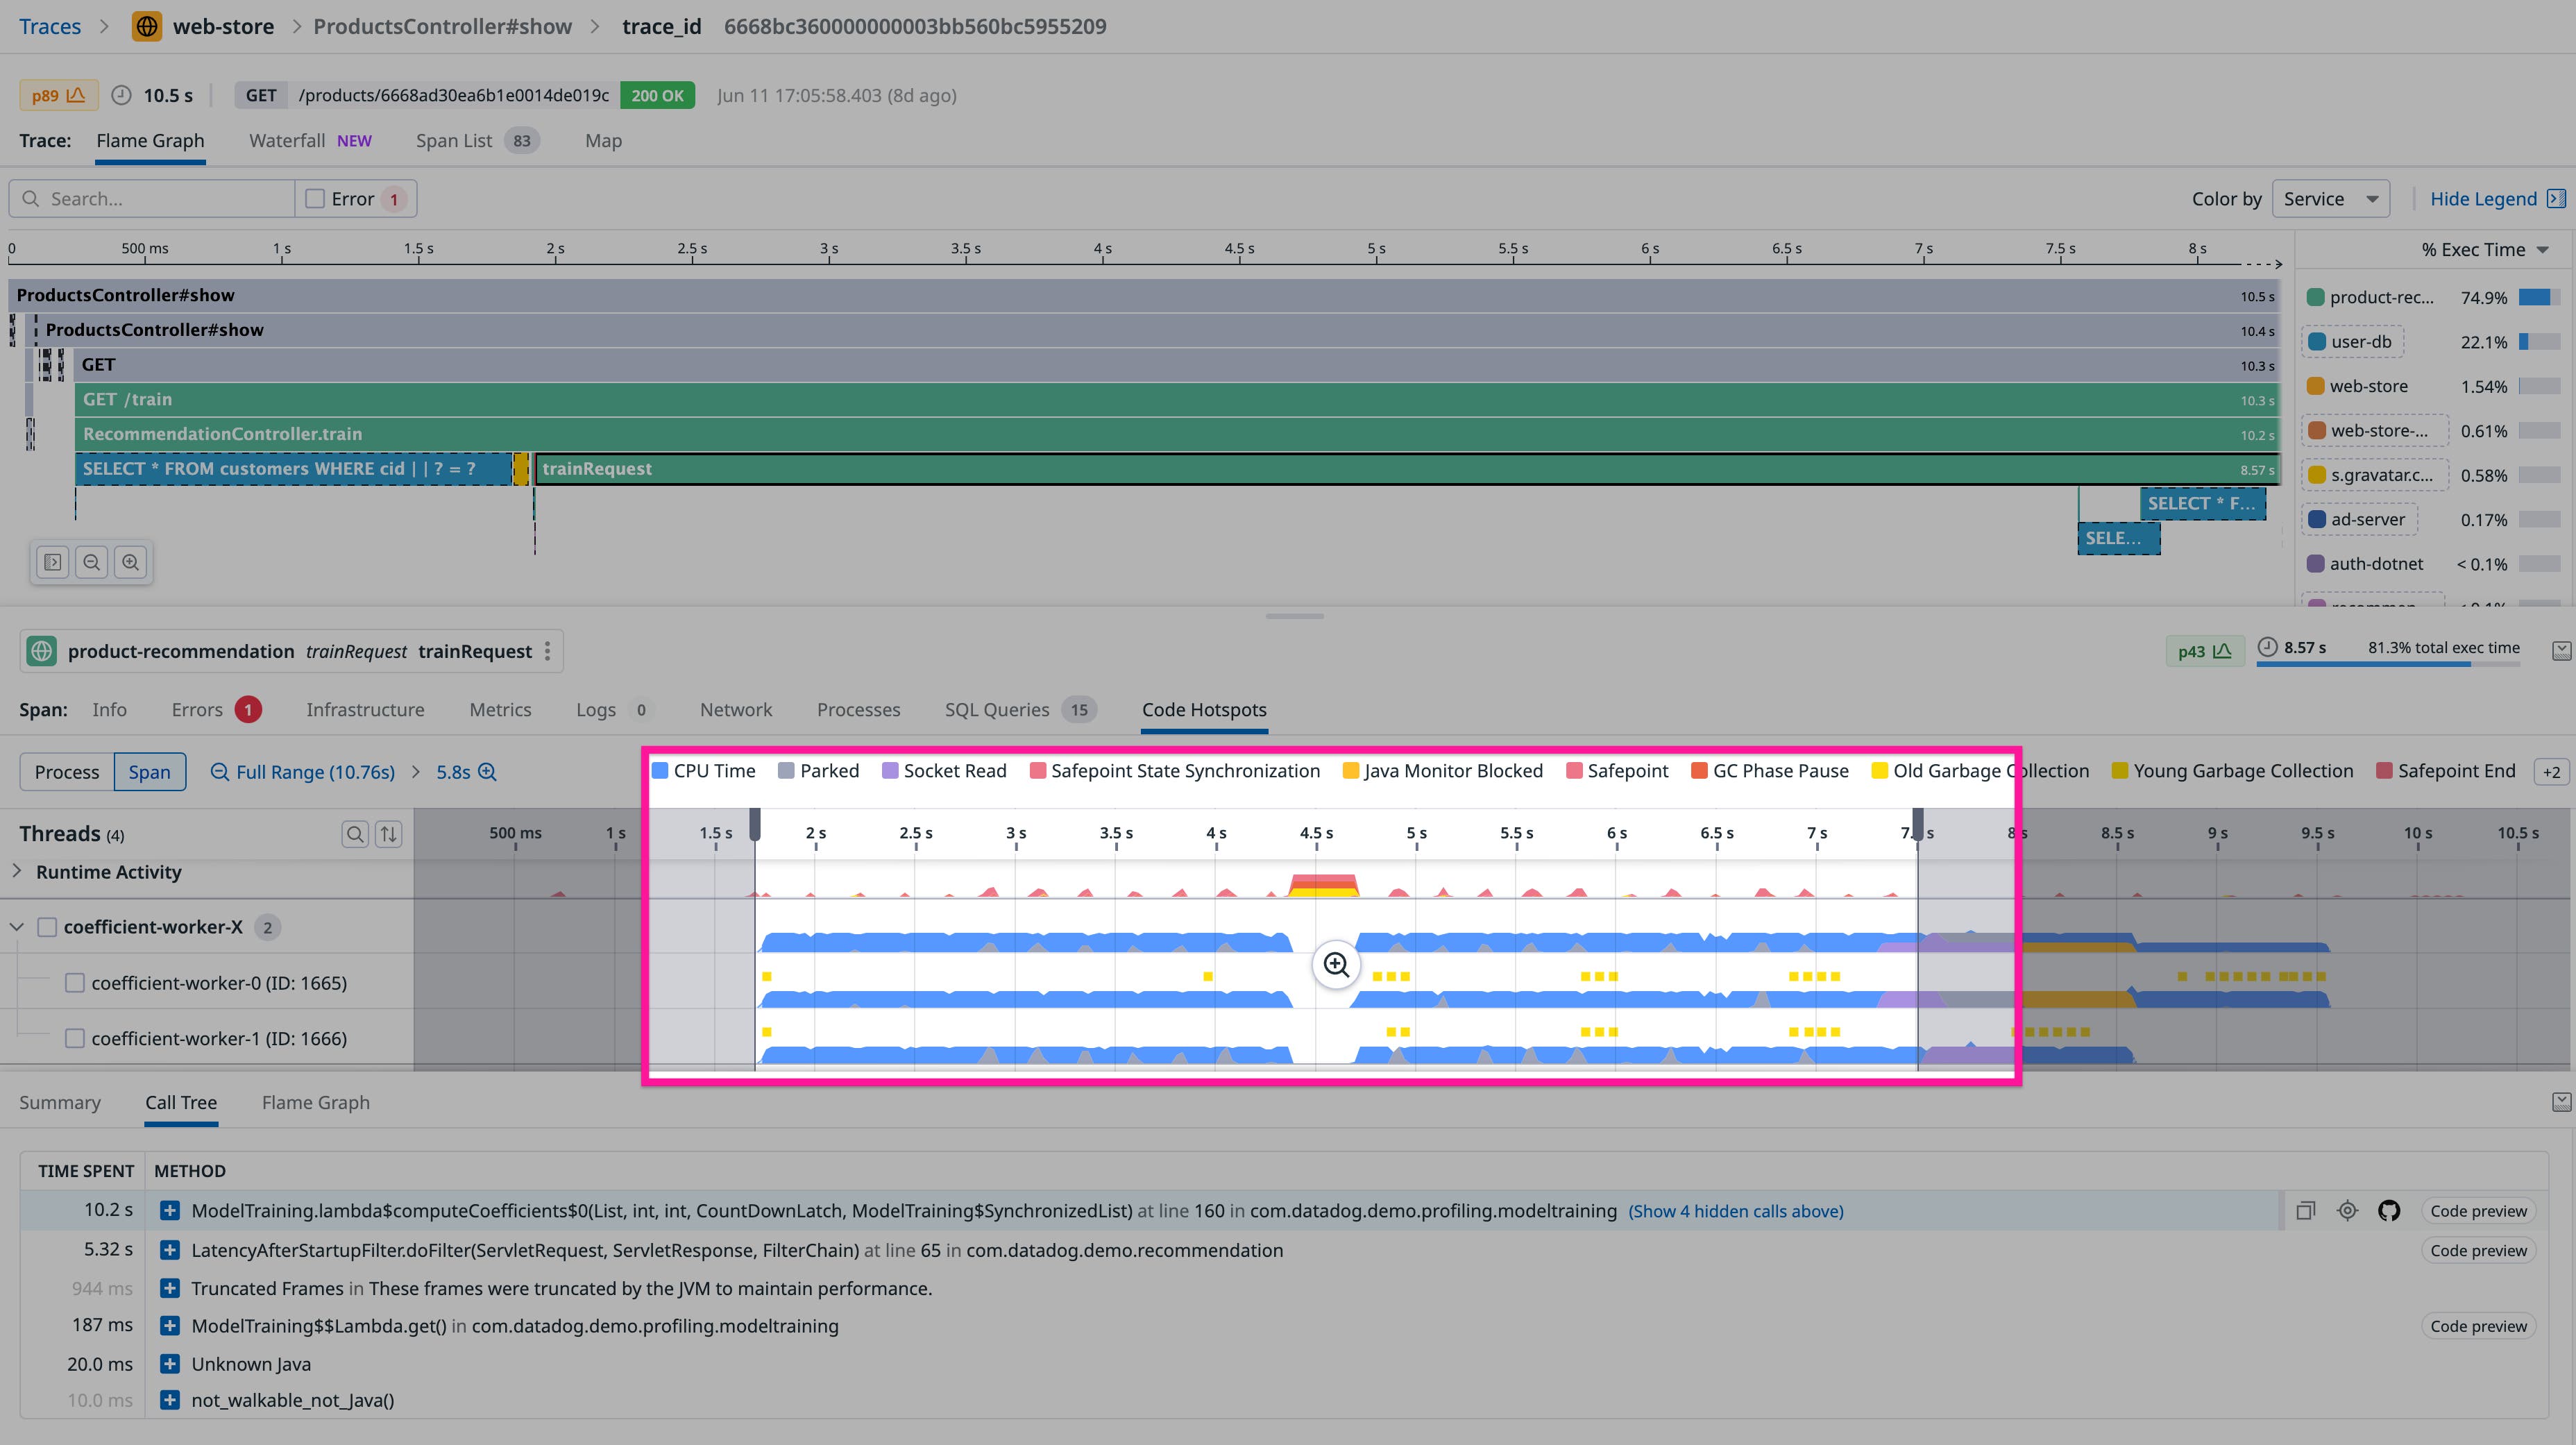Open the SQL Queries tab
Image resolution: width=2576 pixels, height=1445 pixels.
click(x=998, y=709)
